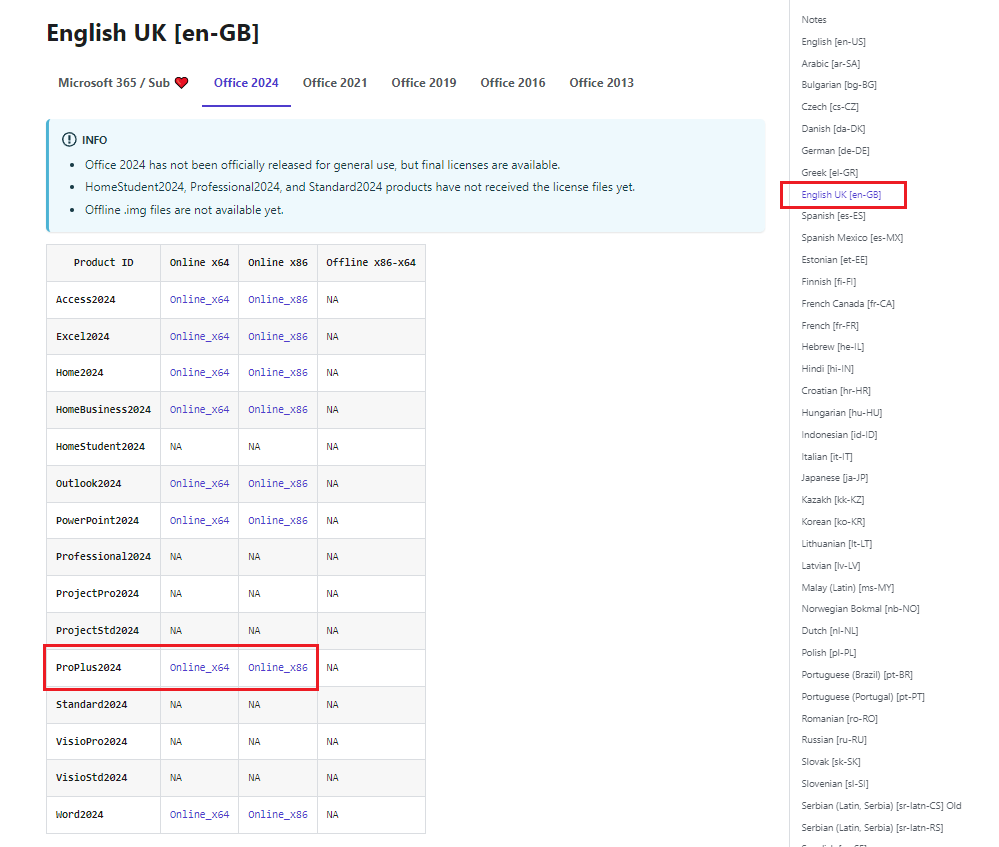Download ProPlus2024 Online_x86 installer
999x847 pixels.
278,667
